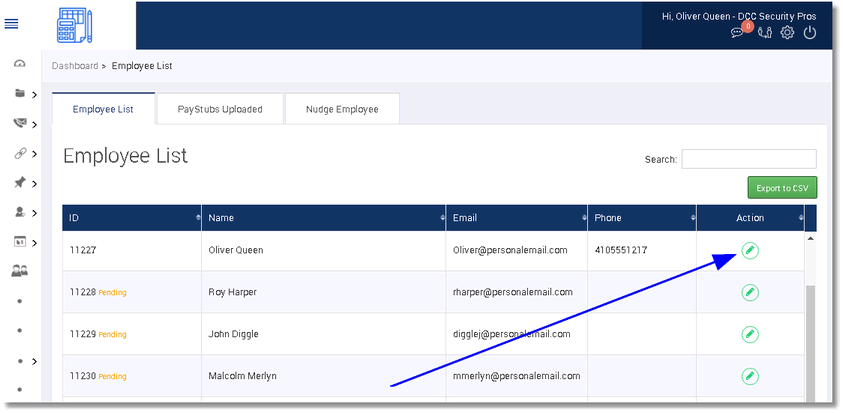Click the email Oliver@personalemail.com
The image size is (843, 413).
click(x=510, y=250)
